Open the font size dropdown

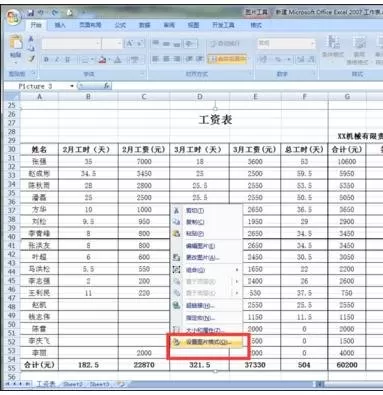[119, 43]
